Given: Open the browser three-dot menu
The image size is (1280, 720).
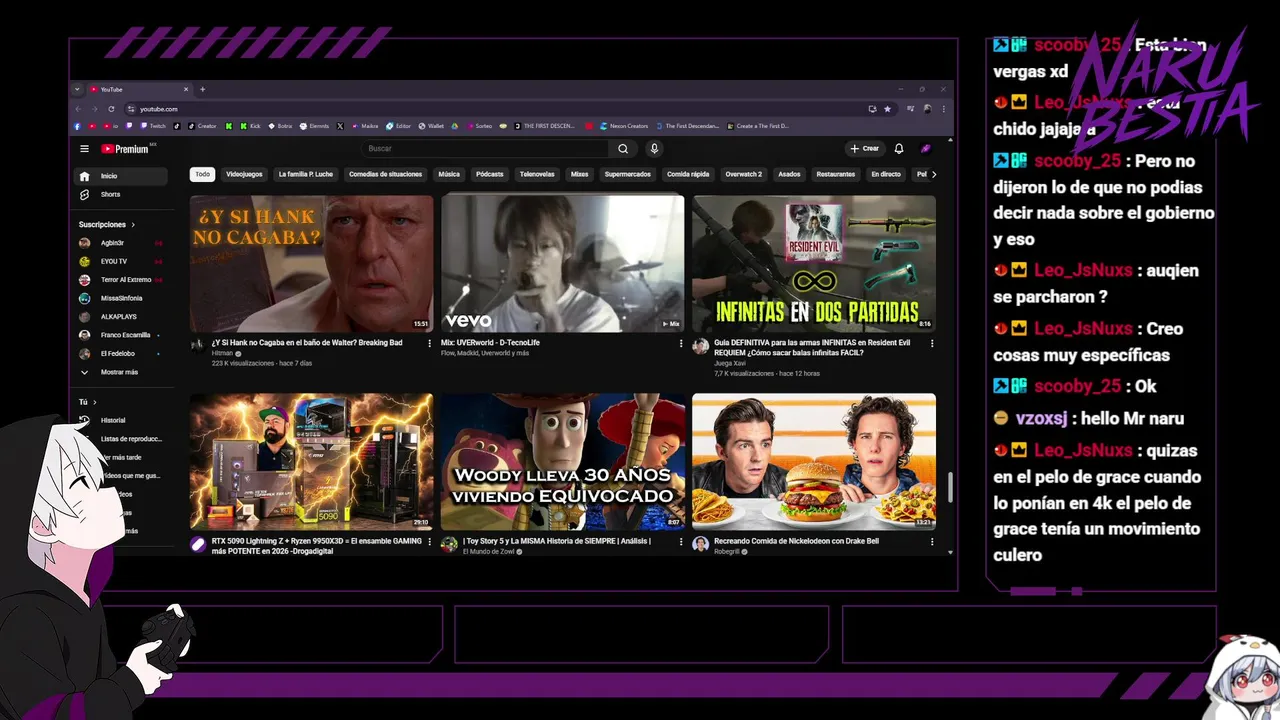Looking at the screenshot, I should tap(943, 109).
